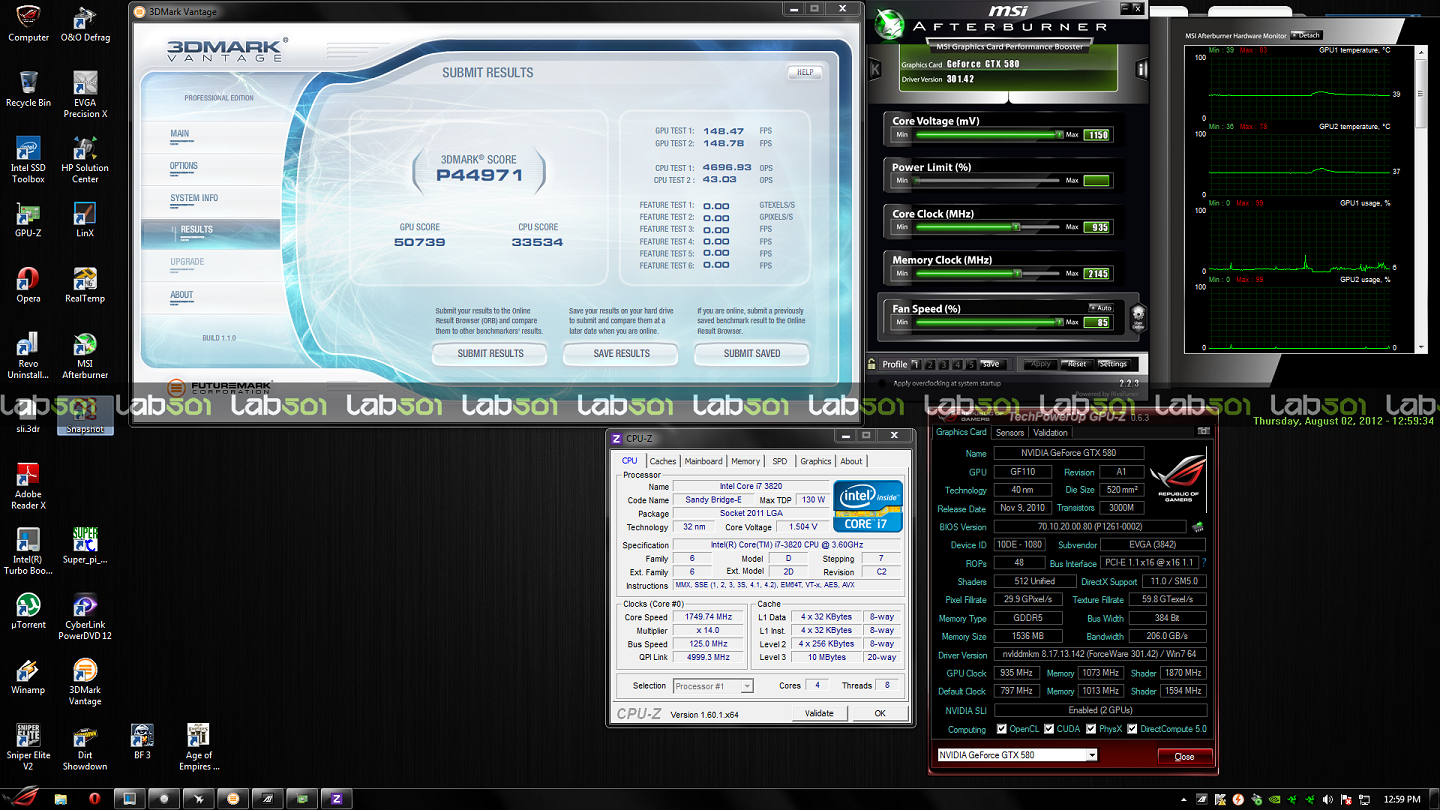Show hidden tray icons arrow
This screenshot has height=810, width=1440.
tap(1185, 799)
